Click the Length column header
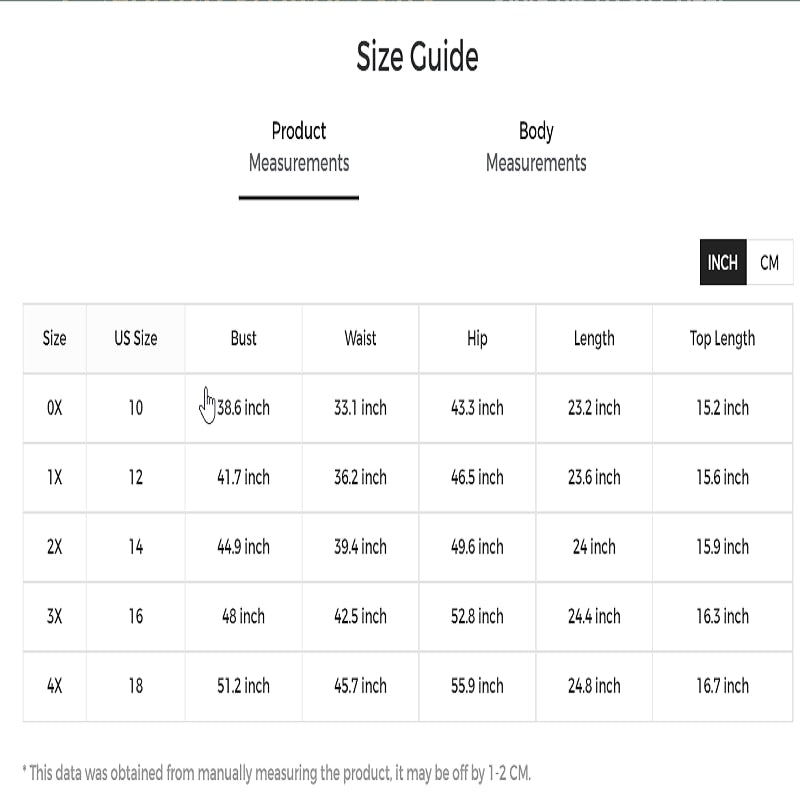 click(594, 338)
